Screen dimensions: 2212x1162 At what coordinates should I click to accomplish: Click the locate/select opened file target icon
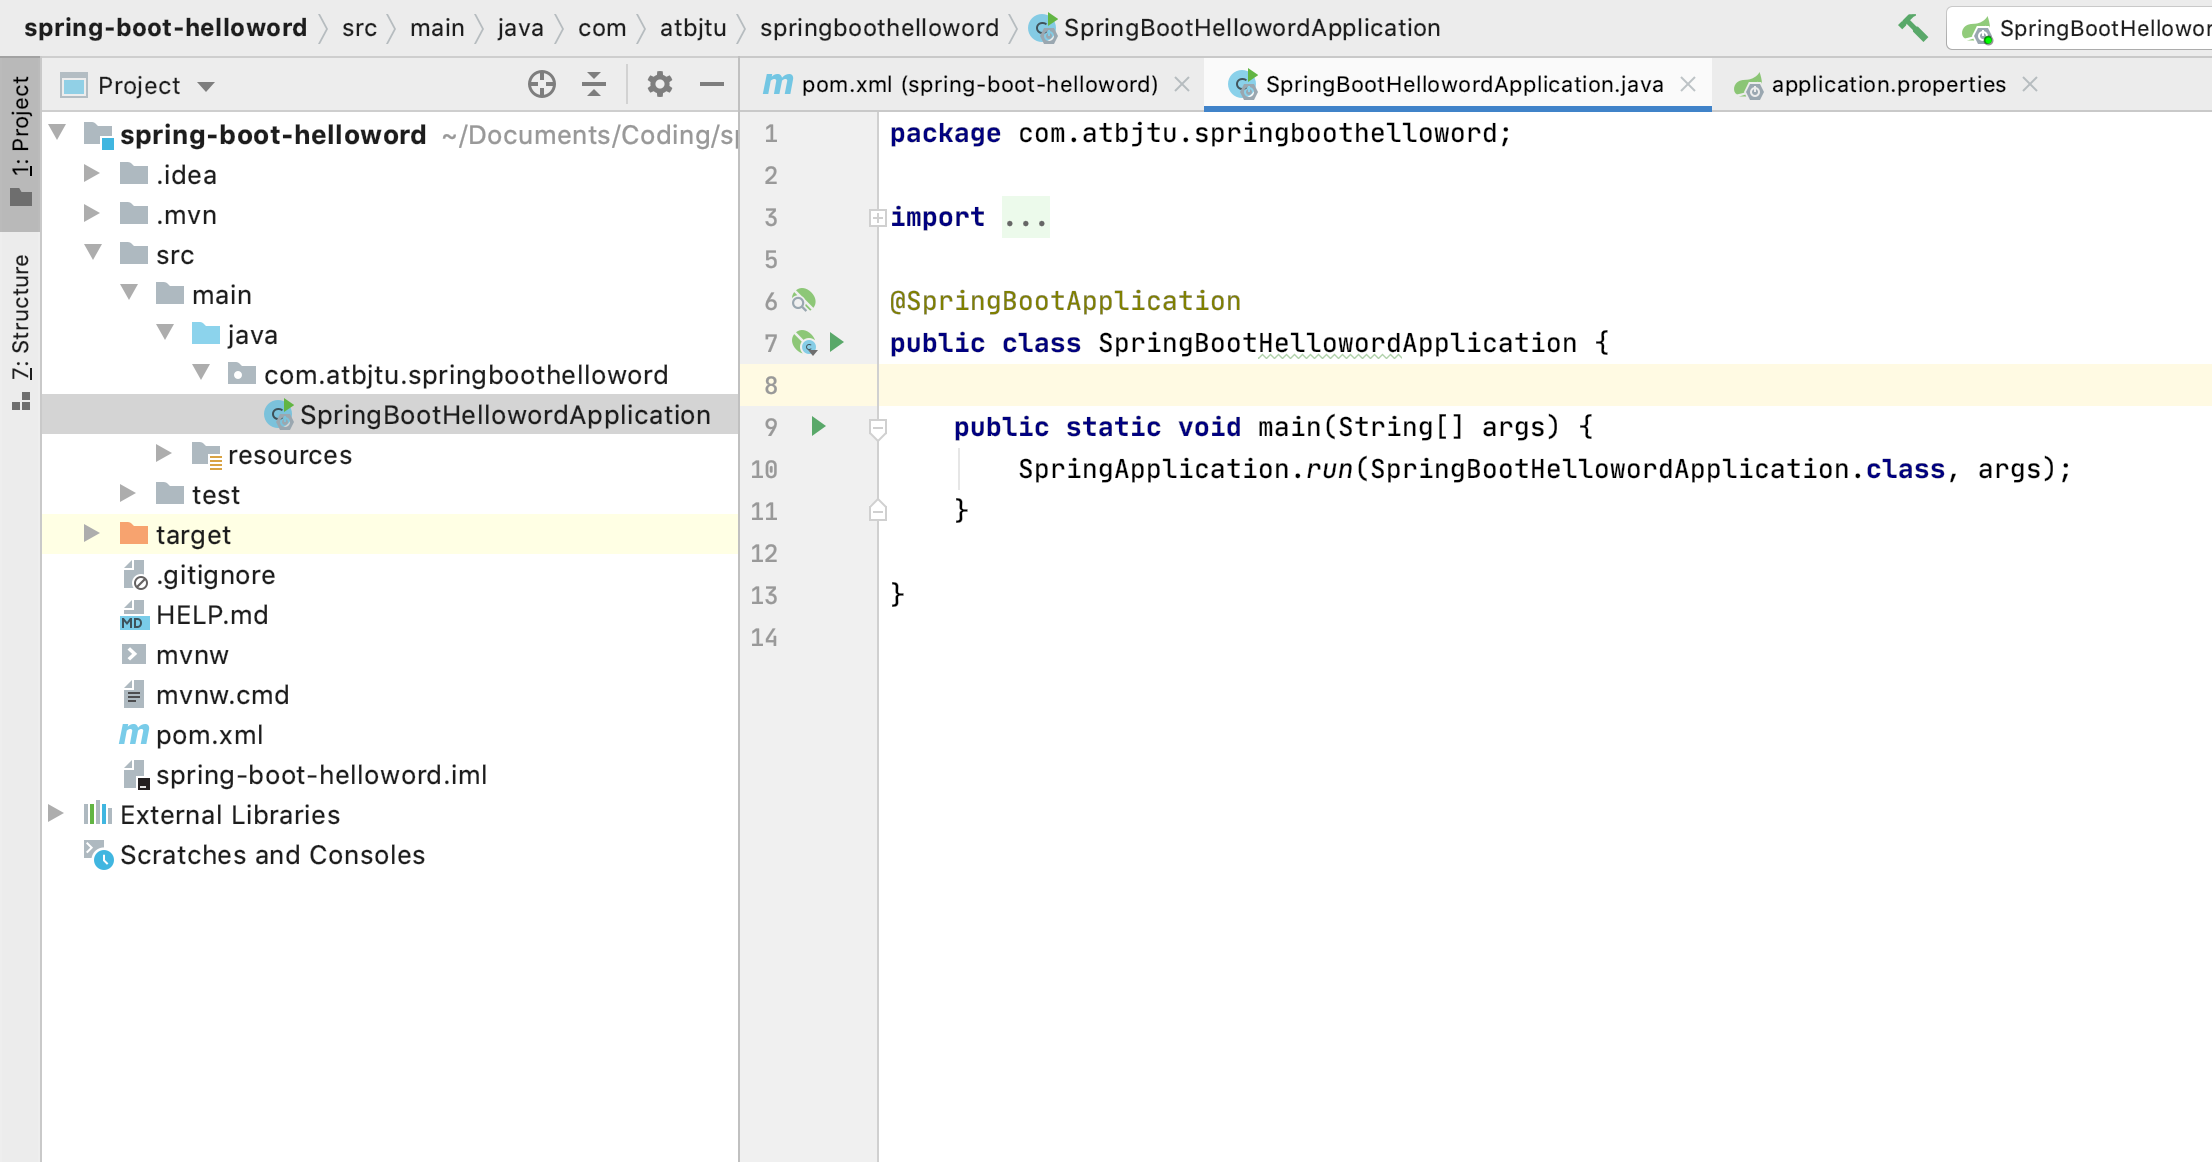541,85
